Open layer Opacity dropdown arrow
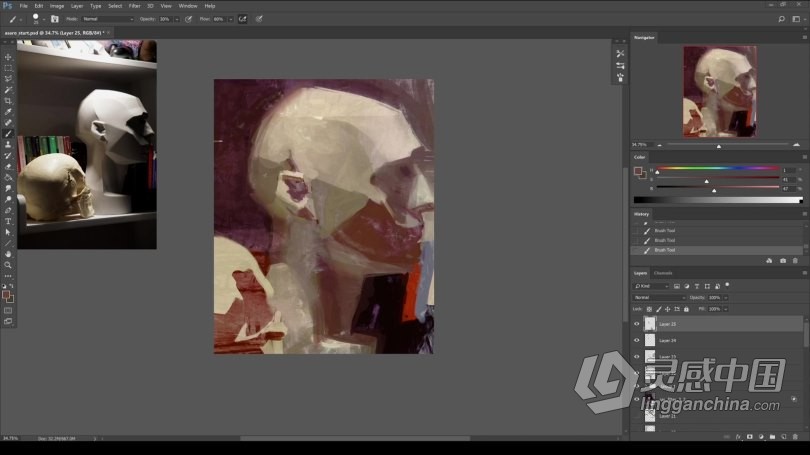This screenshot has height=455, width=810. click(x=726, y=297)
